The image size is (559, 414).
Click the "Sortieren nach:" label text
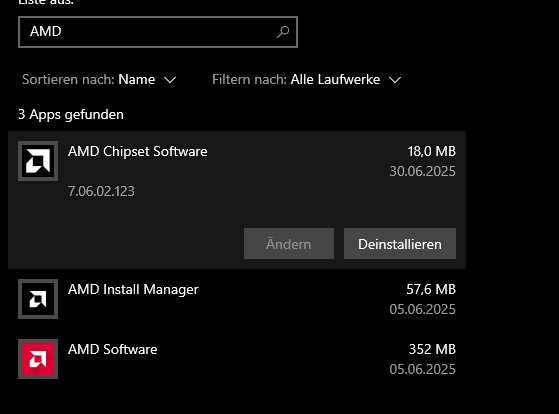(68, 79)
